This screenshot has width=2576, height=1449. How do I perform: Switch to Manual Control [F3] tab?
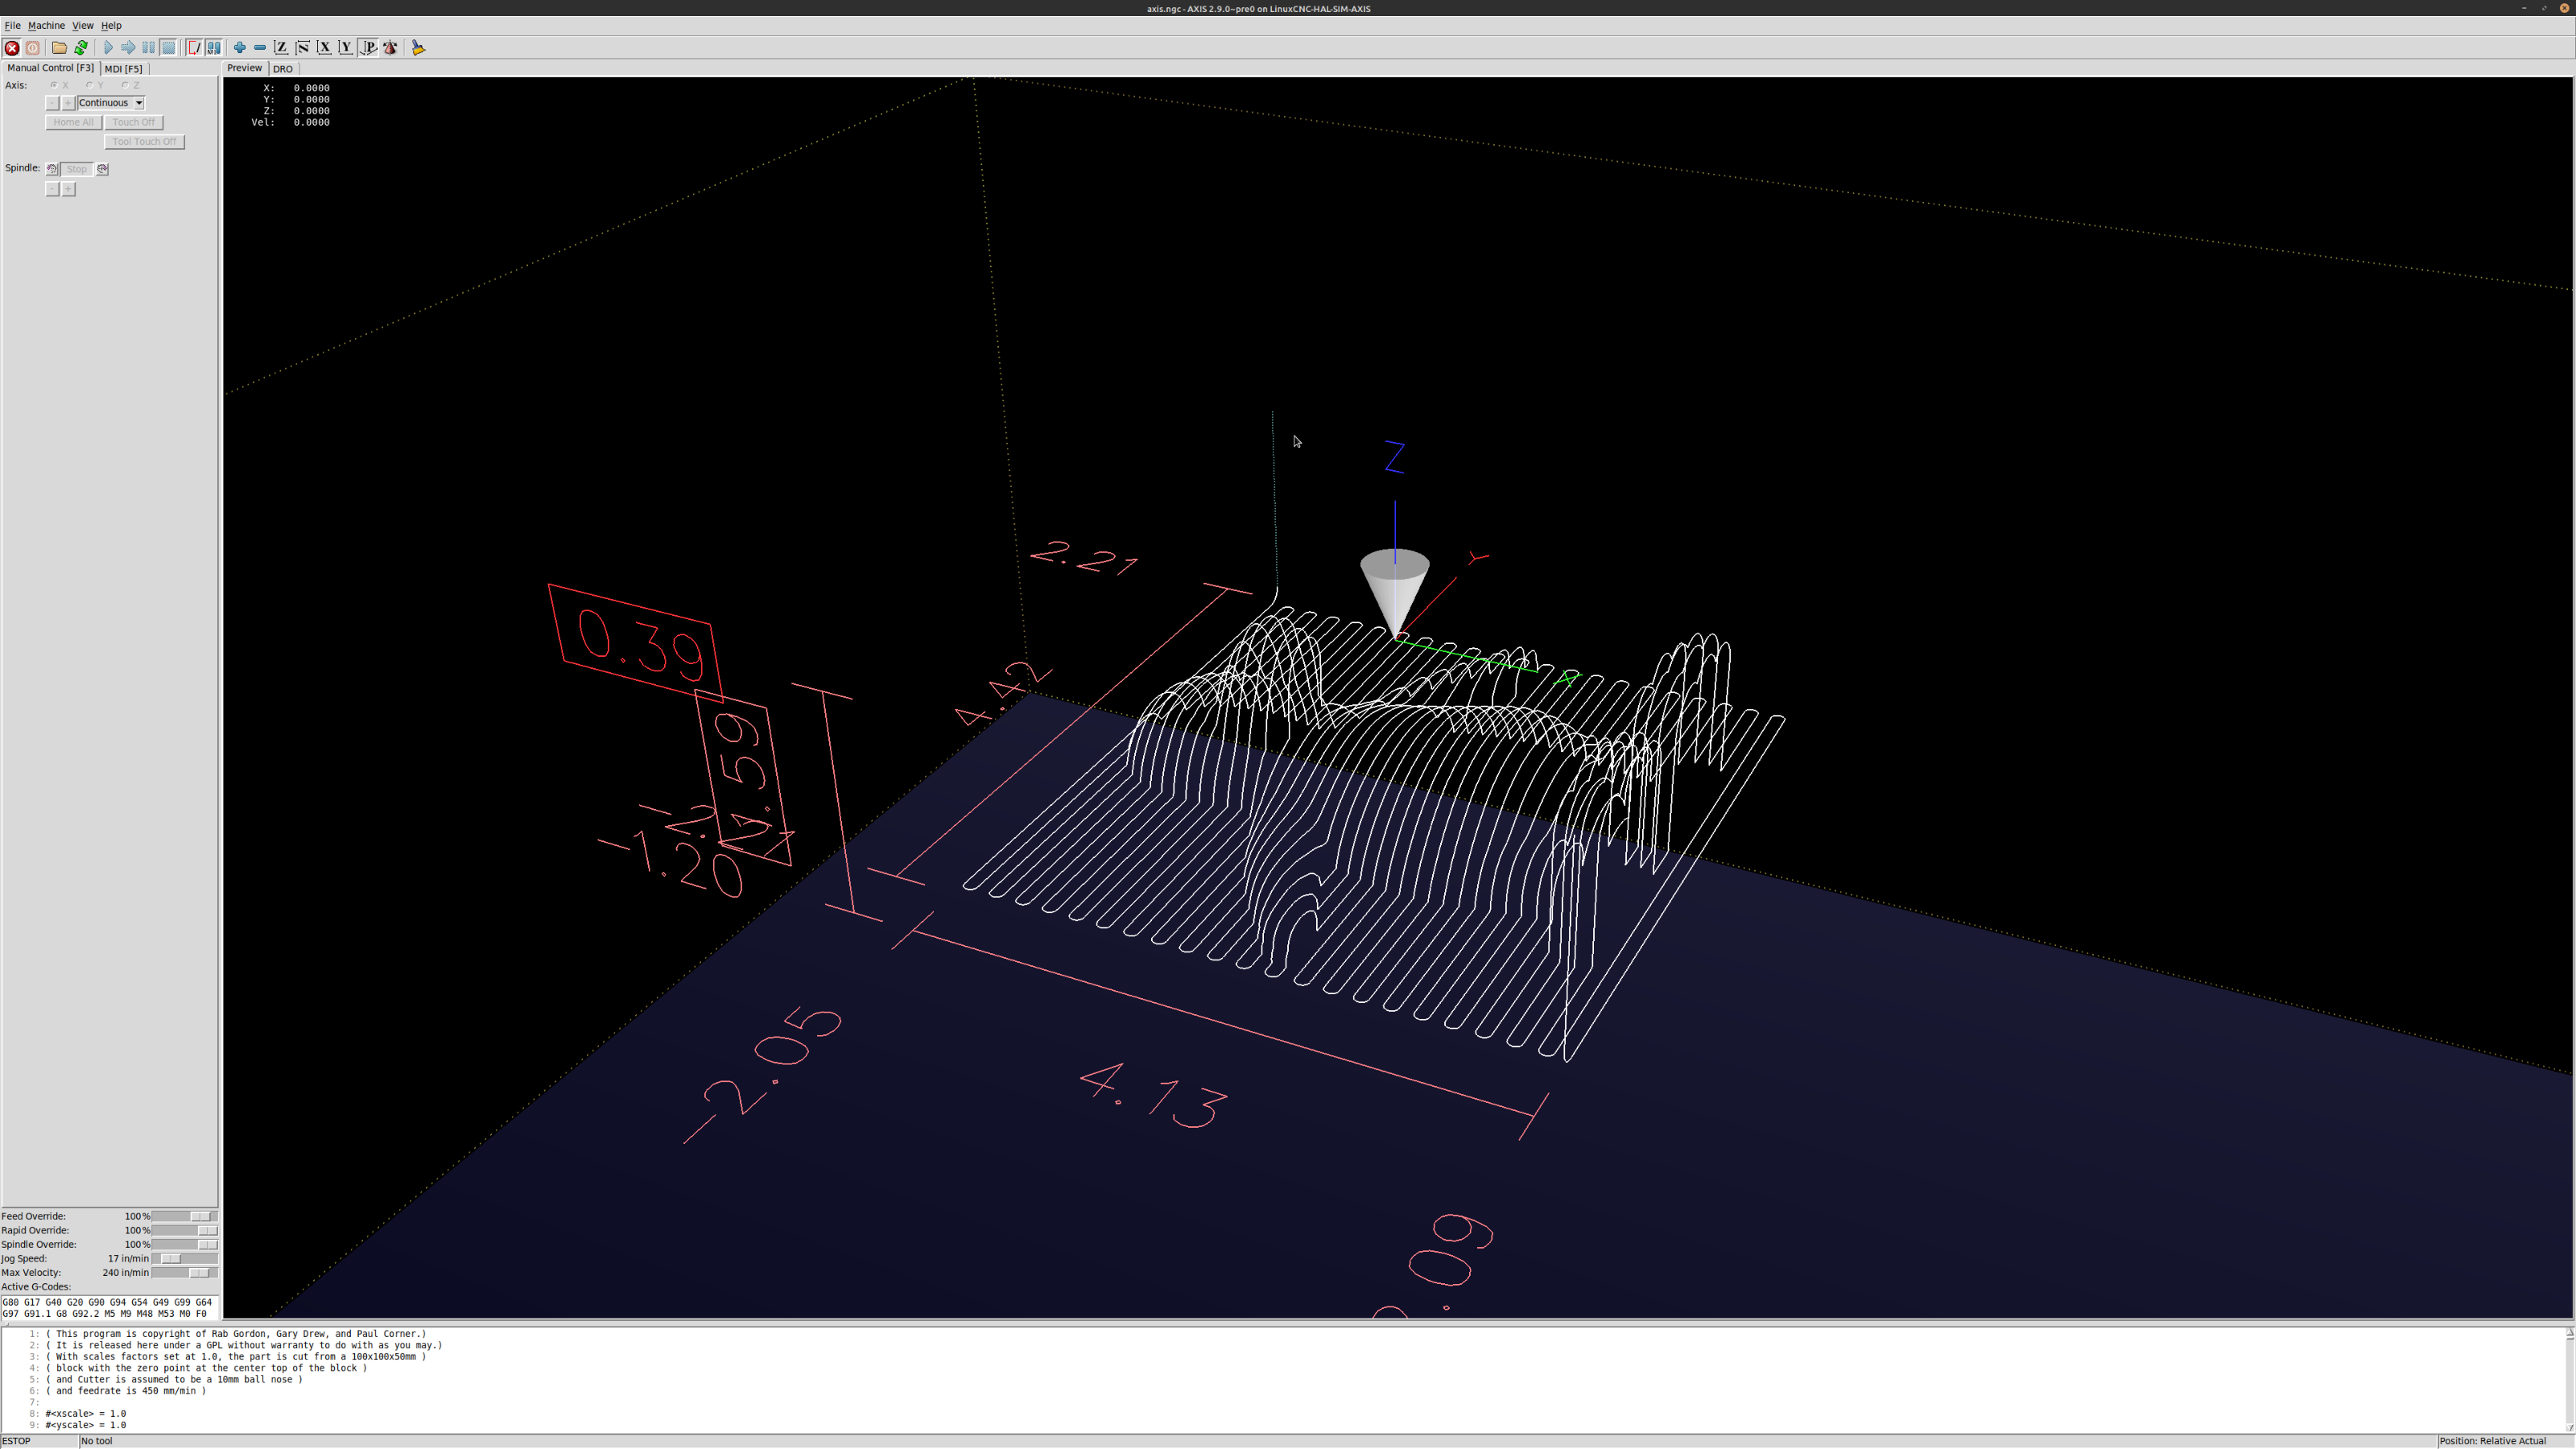point(50,68)
